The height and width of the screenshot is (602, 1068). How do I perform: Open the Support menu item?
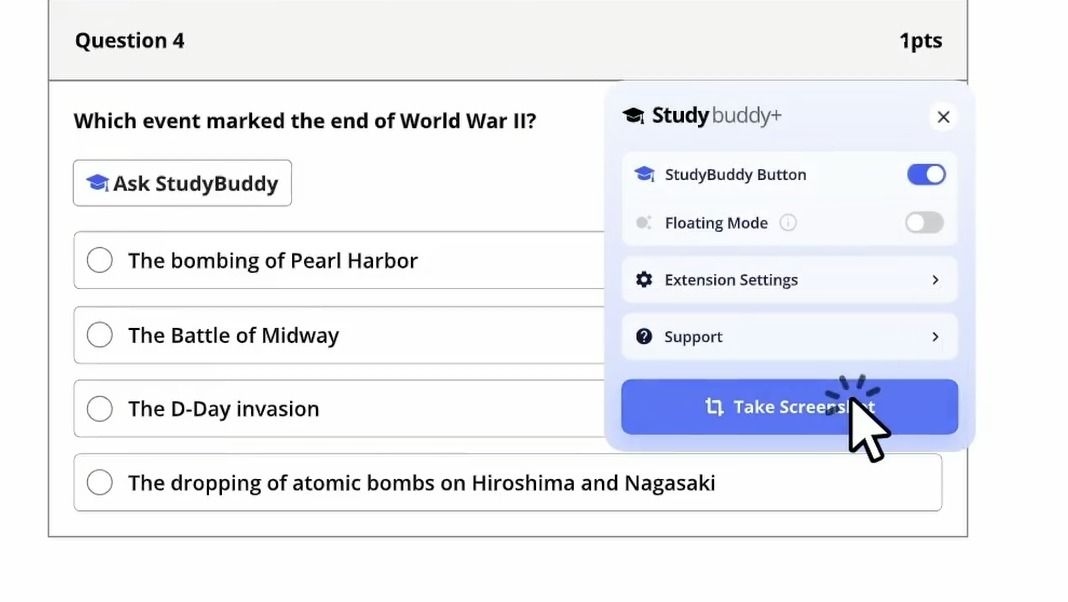pyautogui.click(x=789, y=336)
